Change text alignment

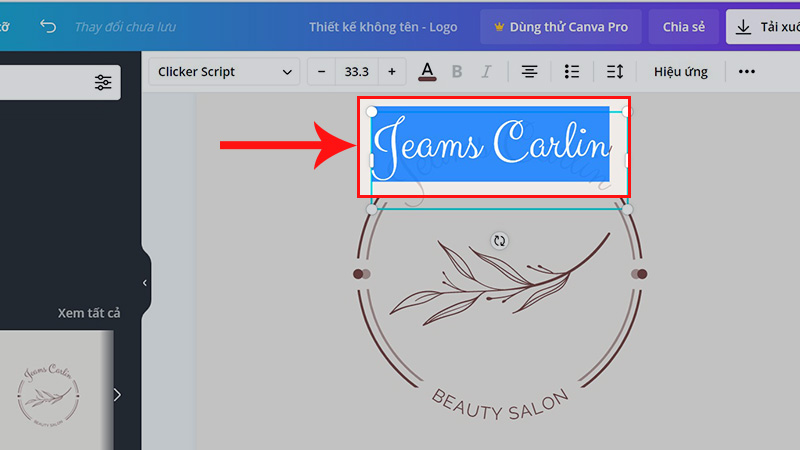click(529, 72)
